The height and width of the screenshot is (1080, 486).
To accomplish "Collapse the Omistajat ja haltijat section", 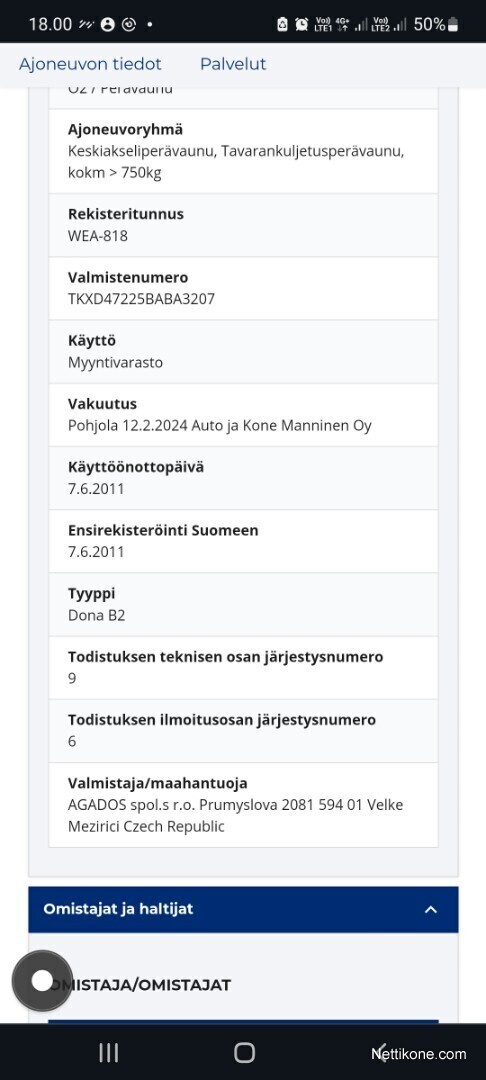I will click(243, 909).
